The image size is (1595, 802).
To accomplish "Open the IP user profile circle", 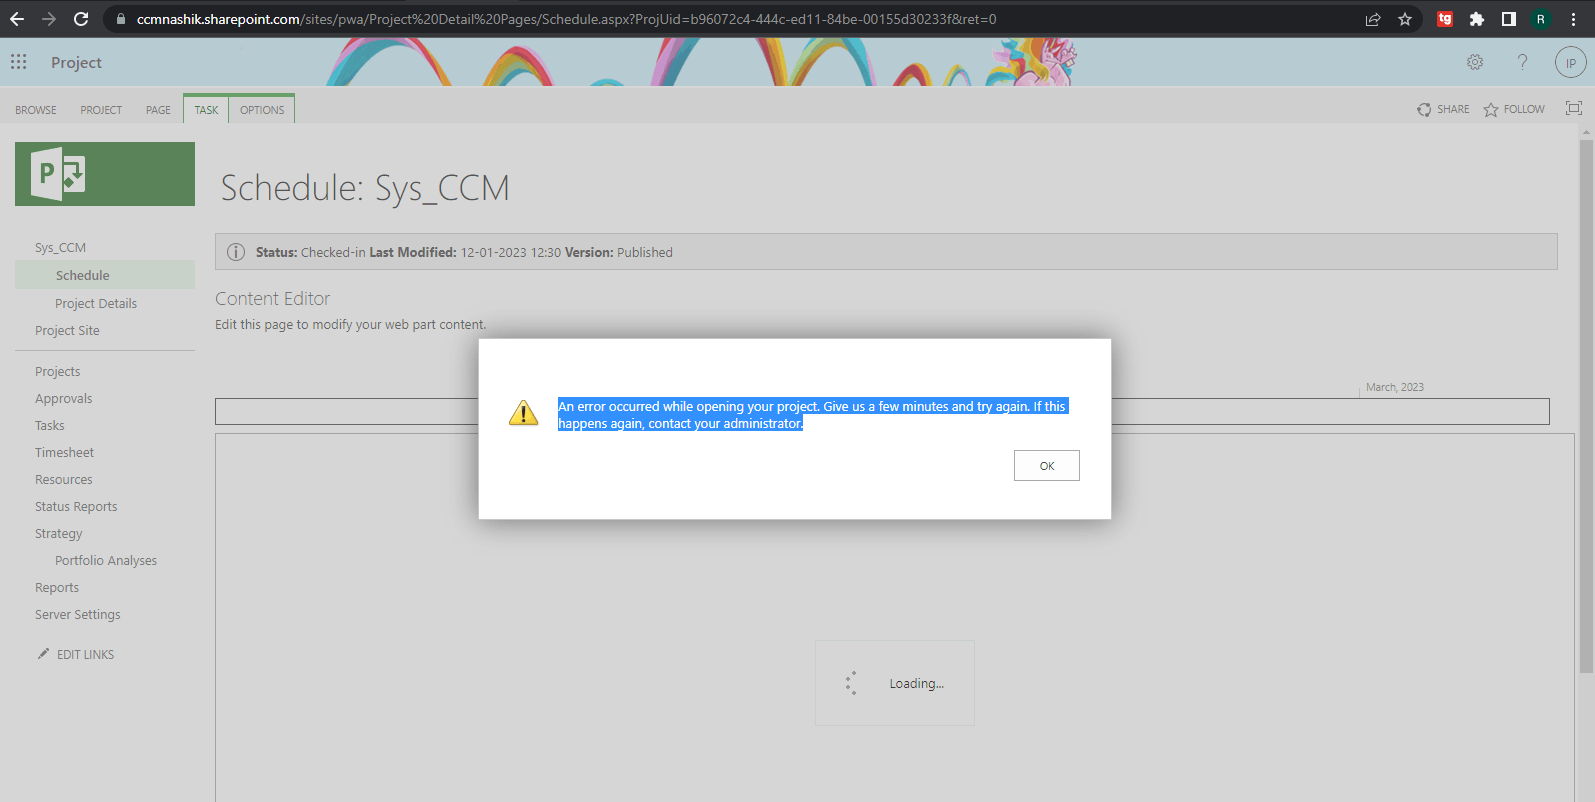I will click(x=1570, y=62).
